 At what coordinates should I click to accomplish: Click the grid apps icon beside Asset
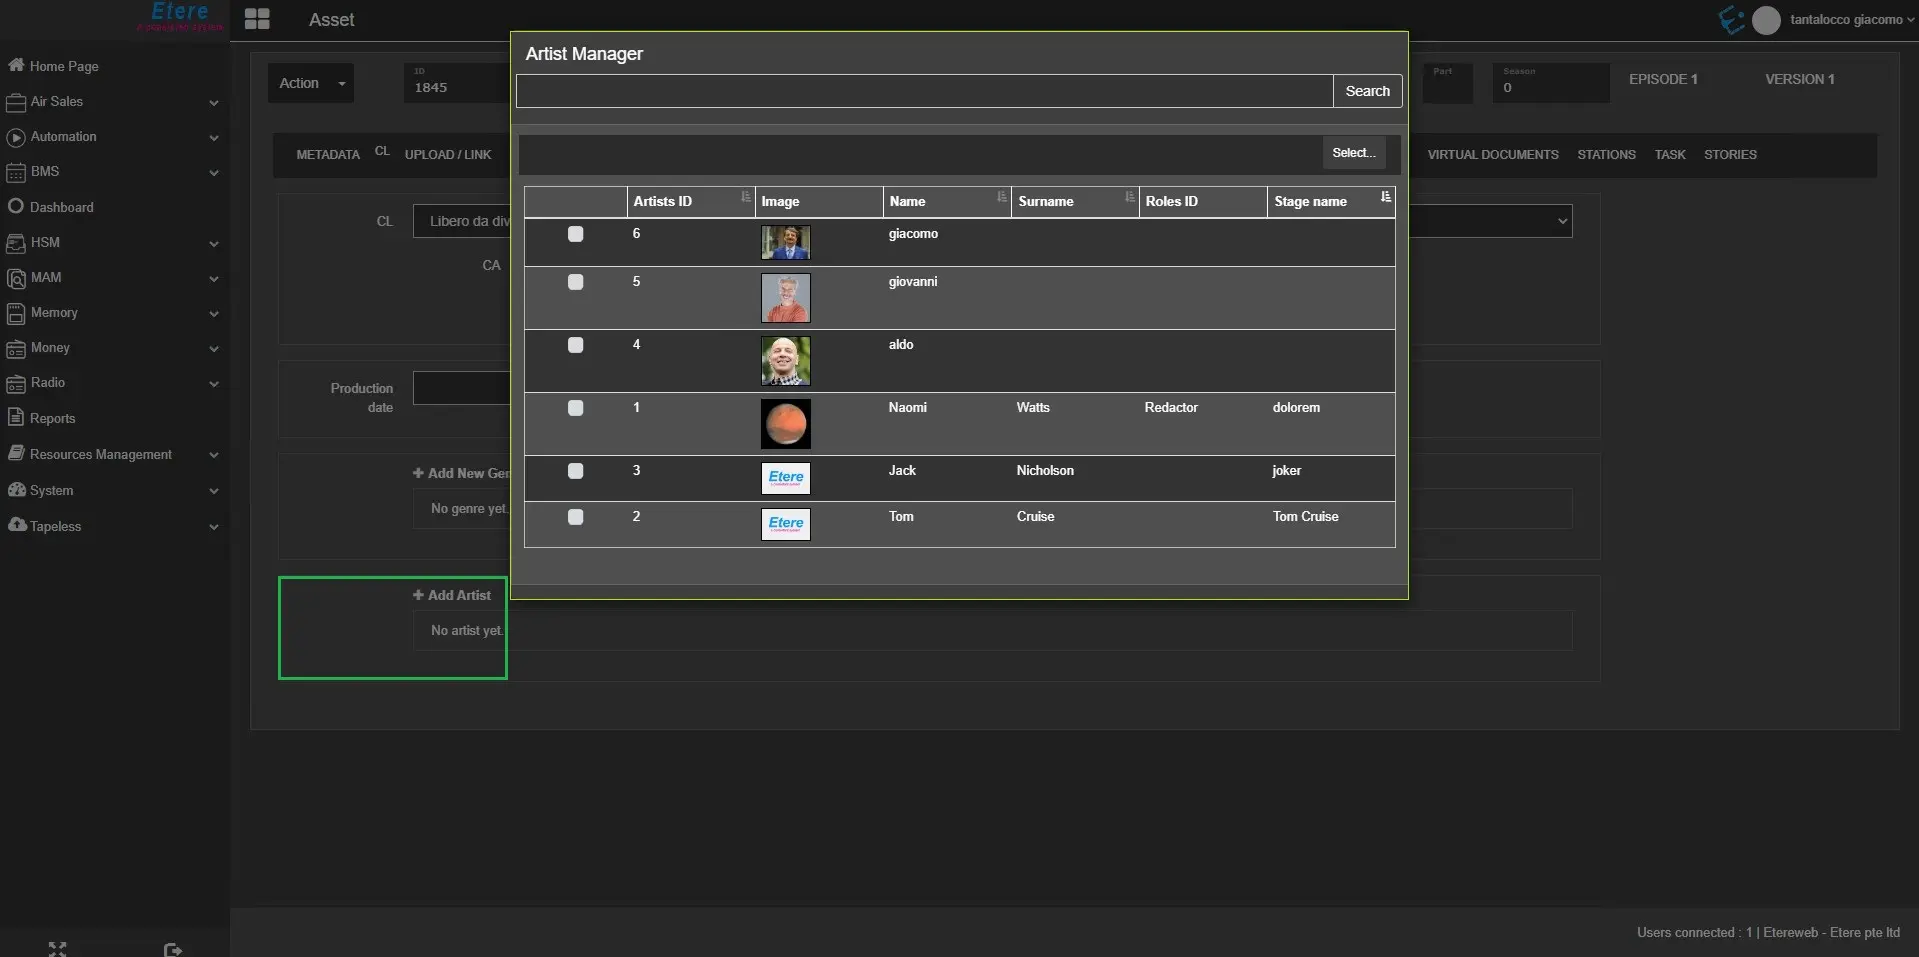257,19
